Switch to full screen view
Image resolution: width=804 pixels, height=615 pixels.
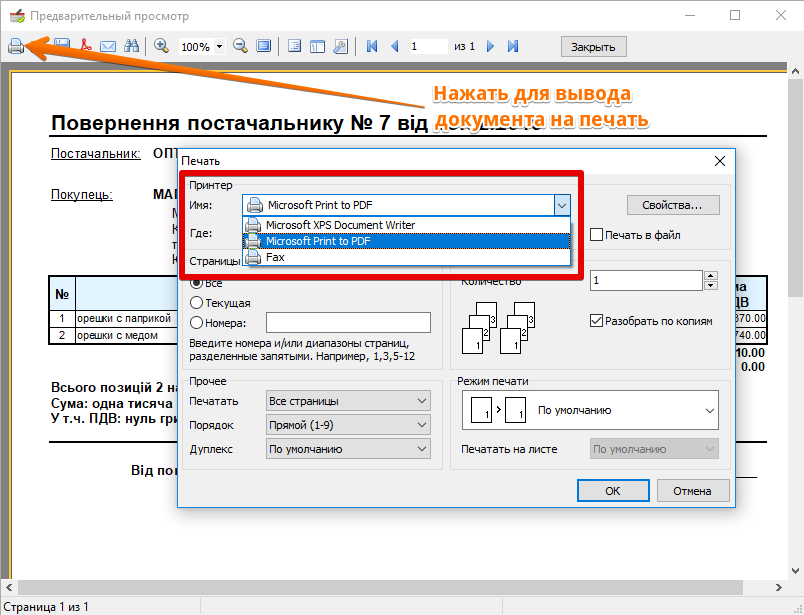pyautogui.click(x=264, y=46)
